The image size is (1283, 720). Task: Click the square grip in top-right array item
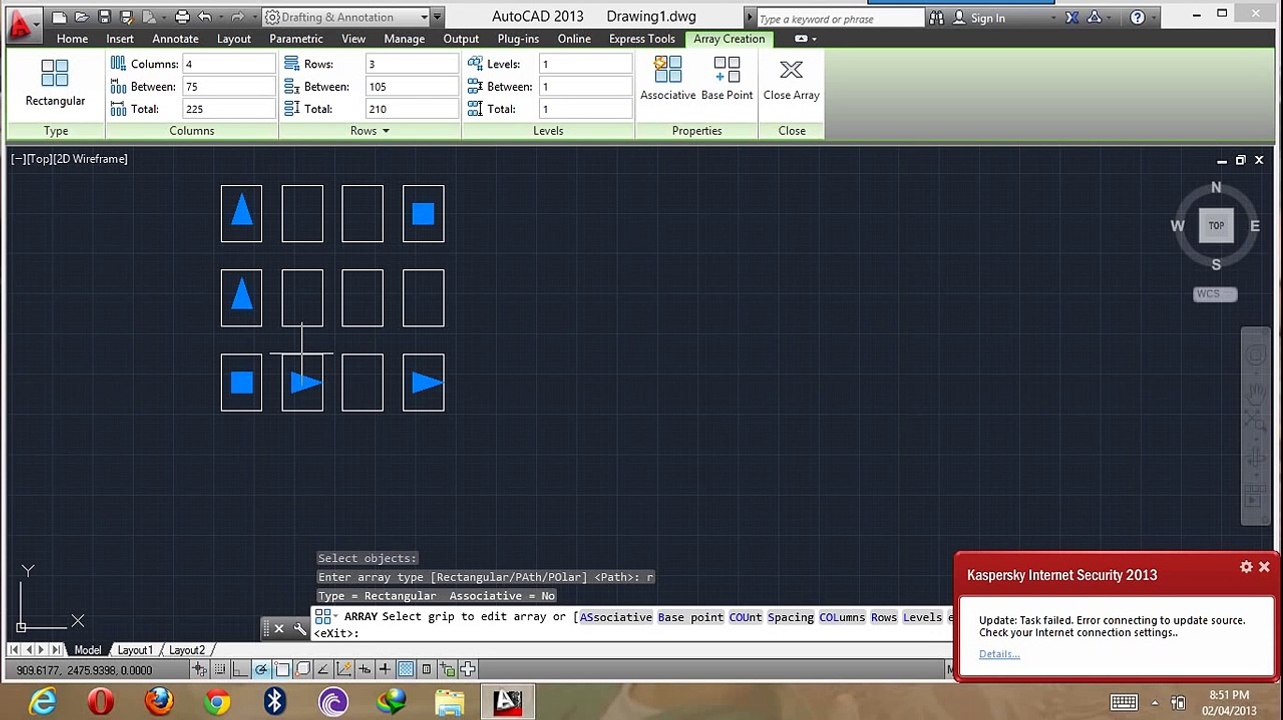423,213
